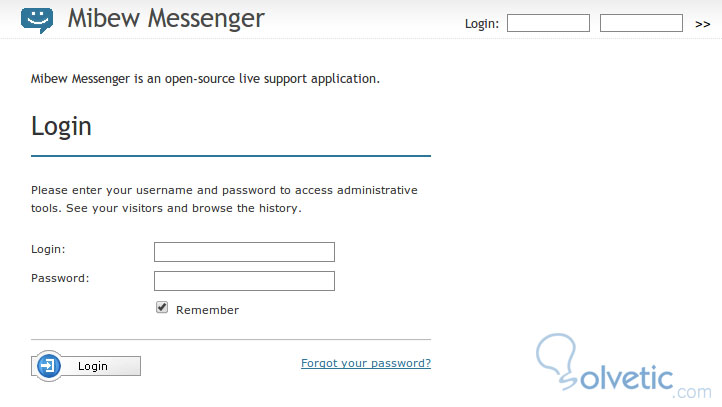
Task: Click the open-source live support description text
Action: (205, 78)
